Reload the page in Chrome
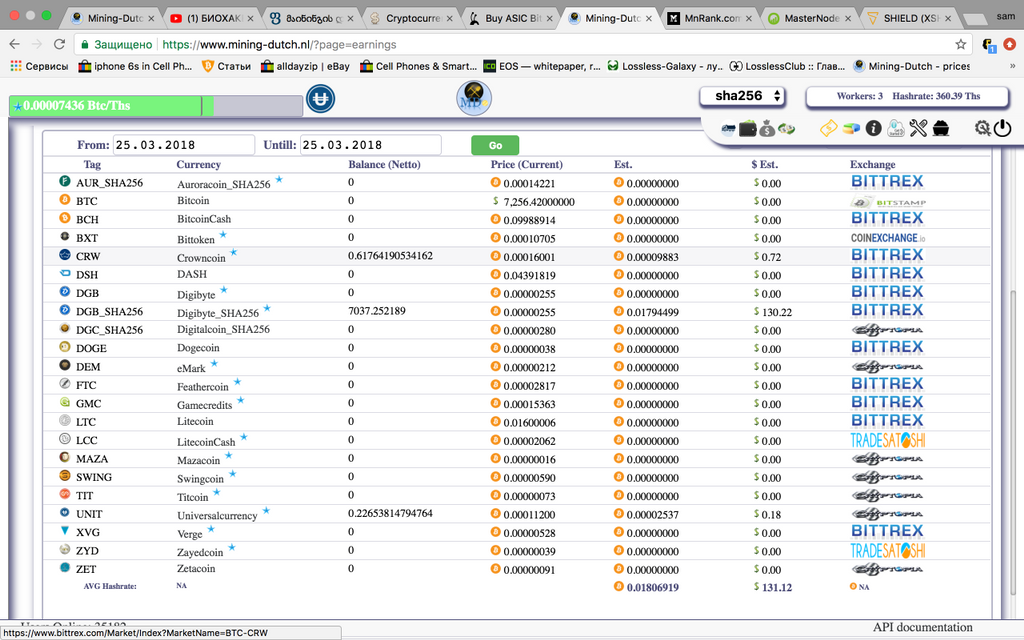Screen dimensions: 1024x640 point(59,44)
